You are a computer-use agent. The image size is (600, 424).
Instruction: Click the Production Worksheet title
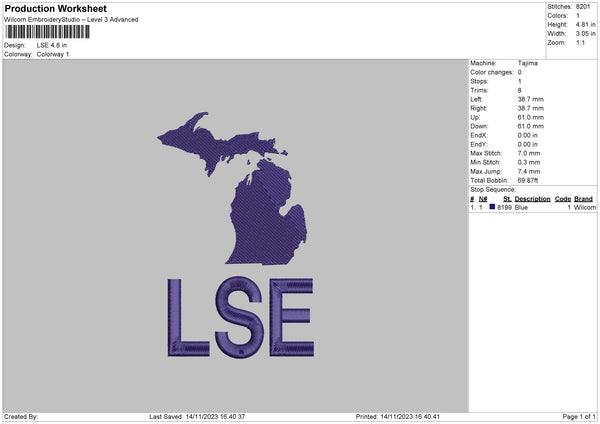tap(55, 8)
